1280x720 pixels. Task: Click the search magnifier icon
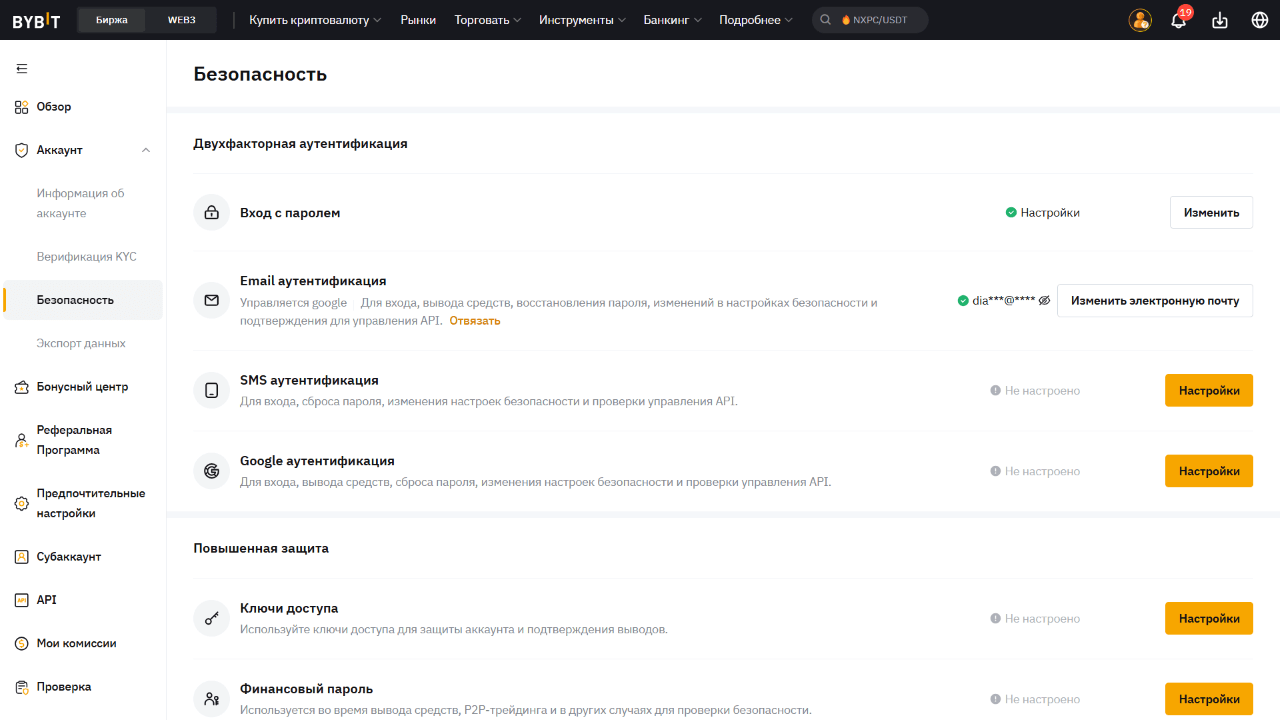(x=826, y=20)
